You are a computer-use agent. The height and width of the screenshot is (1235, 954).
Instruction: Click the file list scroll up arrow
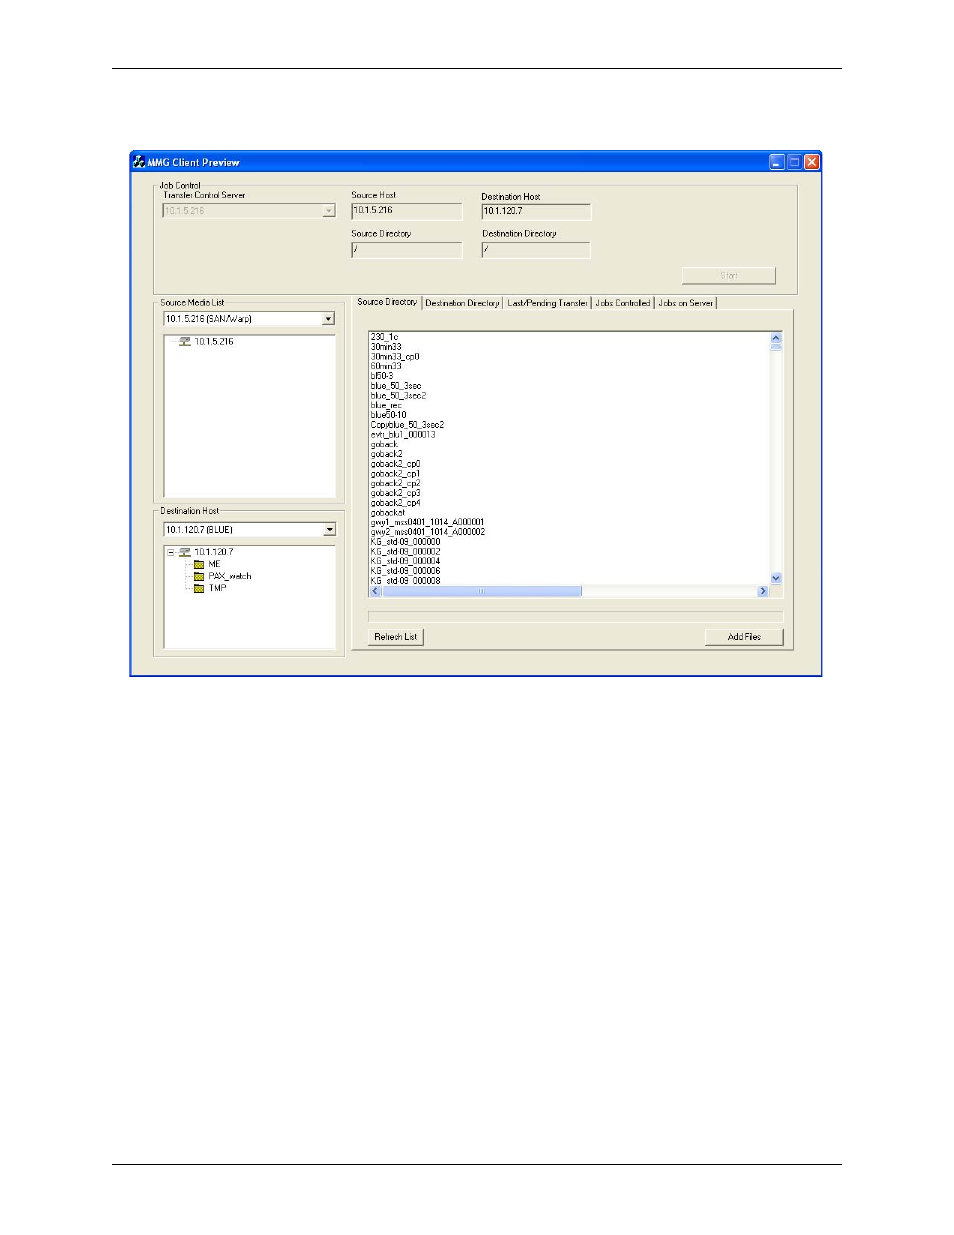(x=776, y=338)
